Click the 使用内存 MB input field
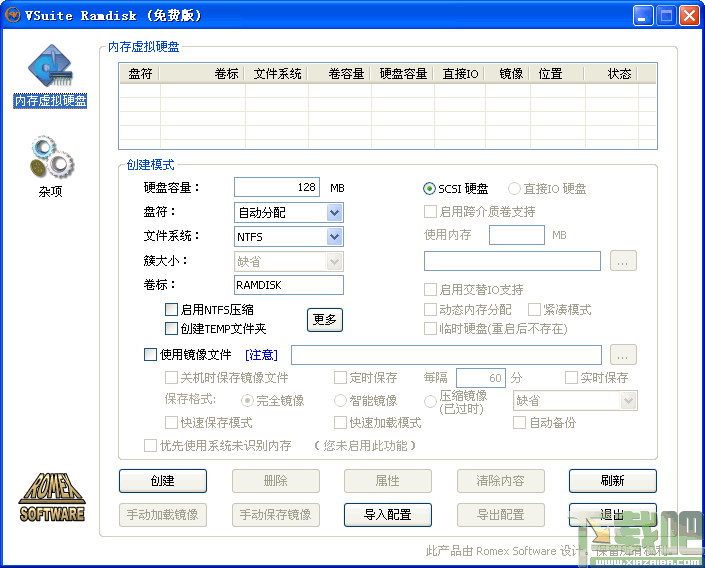Screen dimensions: 705x568 click(x=517, y=235)
